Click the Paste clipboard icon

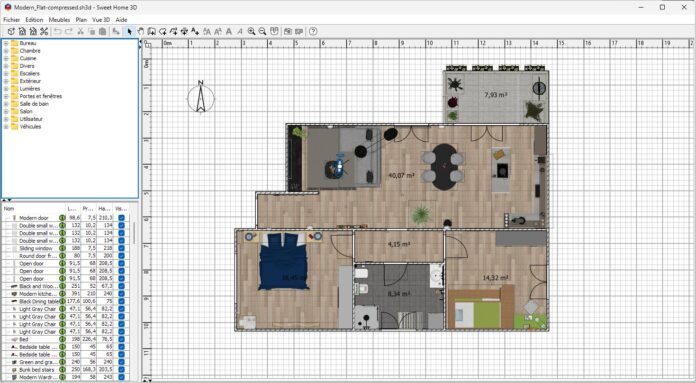tap(103, 31)
